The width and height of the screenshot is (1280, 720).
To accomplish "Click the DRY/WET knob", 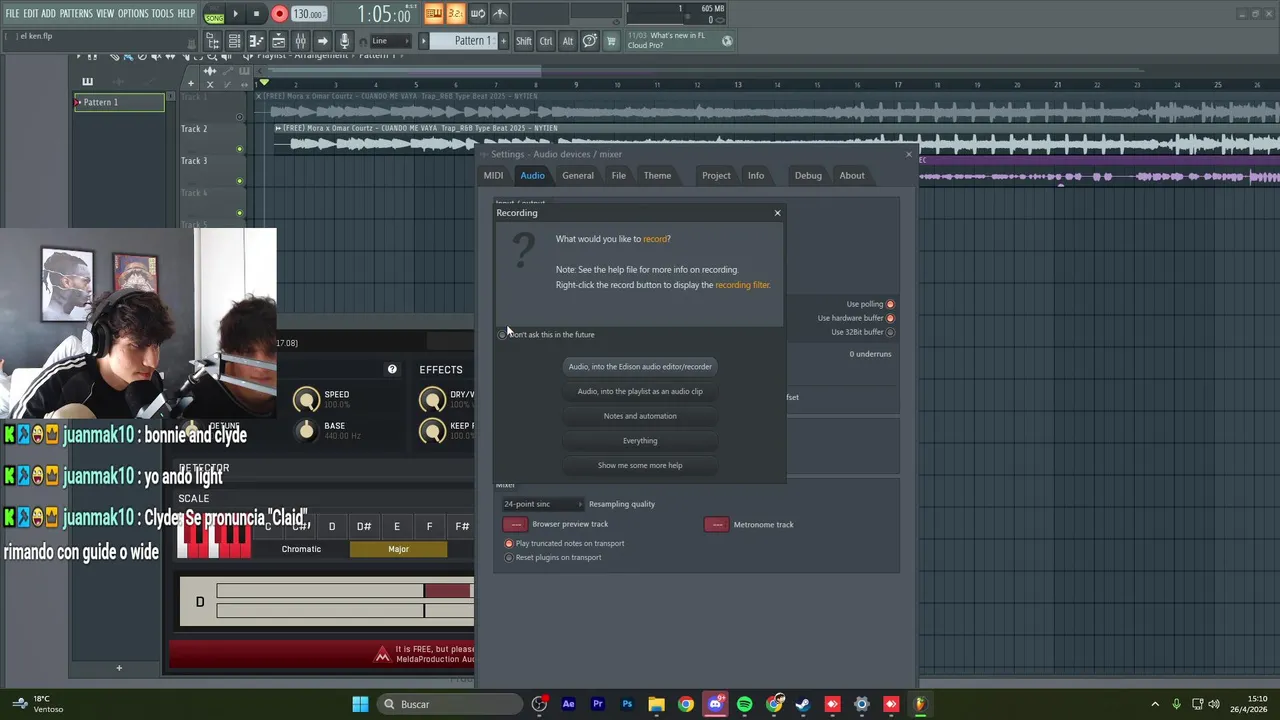I will [432, 400].
